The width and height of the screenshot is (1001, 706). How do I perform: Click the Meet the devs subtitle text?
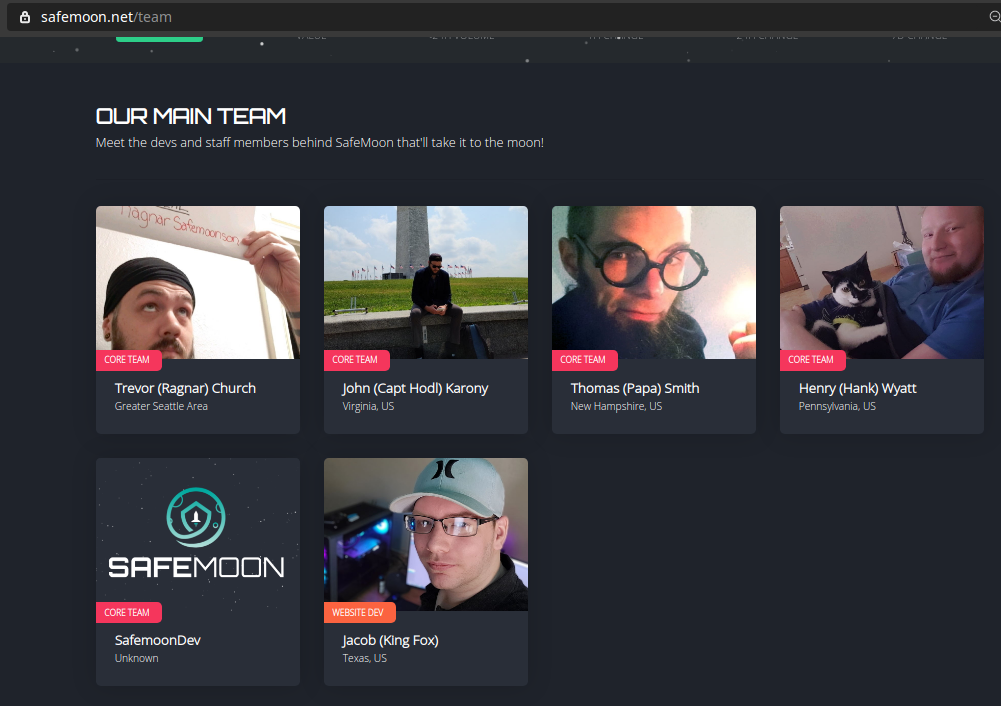coord(319,142)
